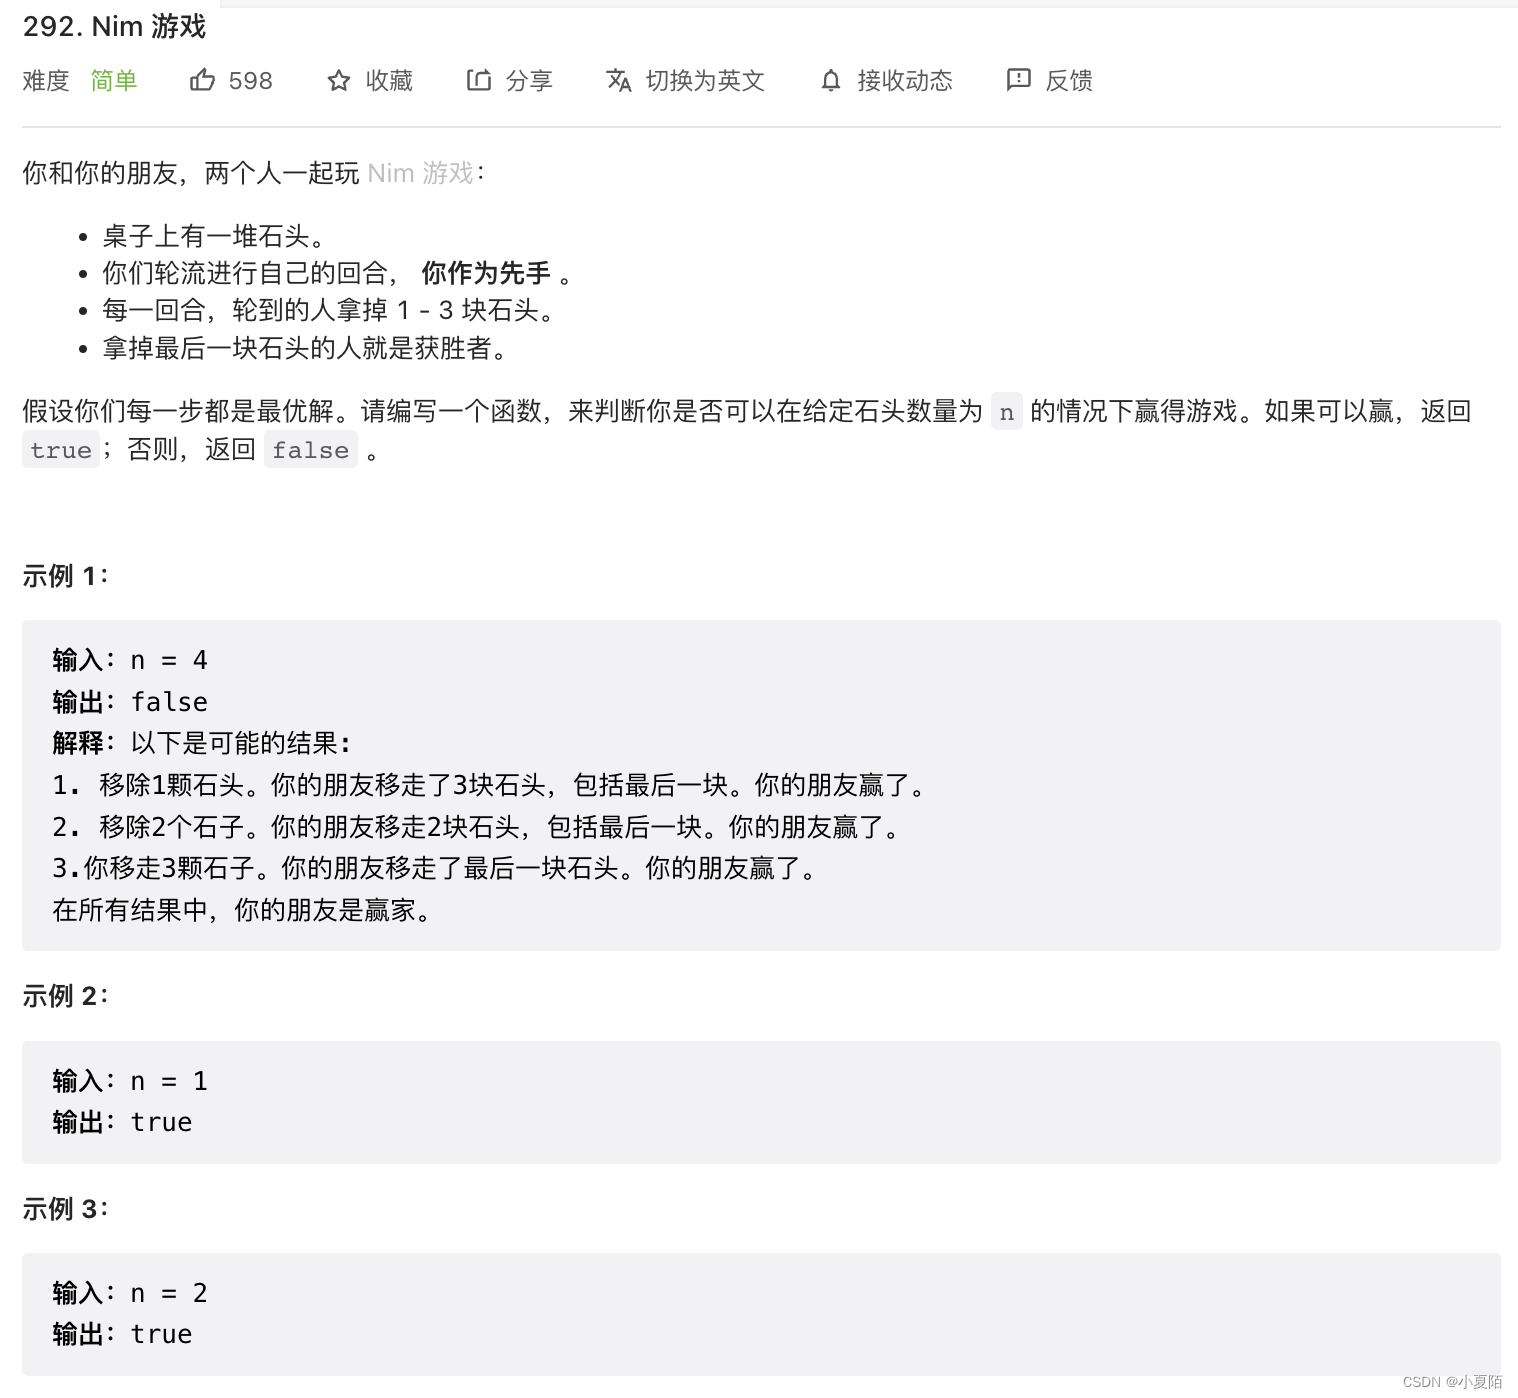Click the inline code true
The width and height of the screenshot is (1518, 1398).
click(x=61, y=450)
